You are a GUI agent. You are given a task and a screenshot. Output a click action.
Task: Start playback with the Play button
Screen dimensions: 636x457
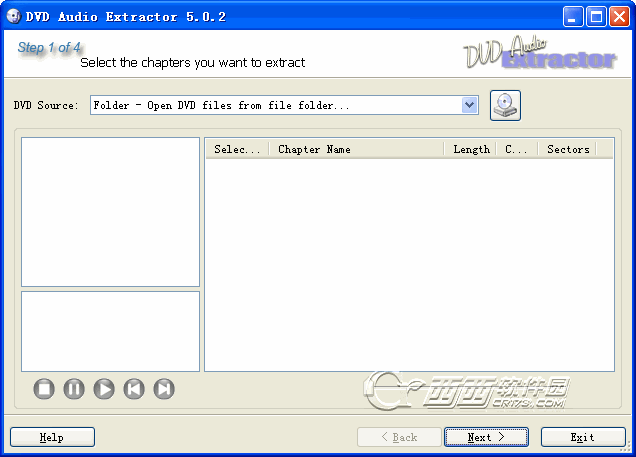pyautogui.click(x=104, y=389)
